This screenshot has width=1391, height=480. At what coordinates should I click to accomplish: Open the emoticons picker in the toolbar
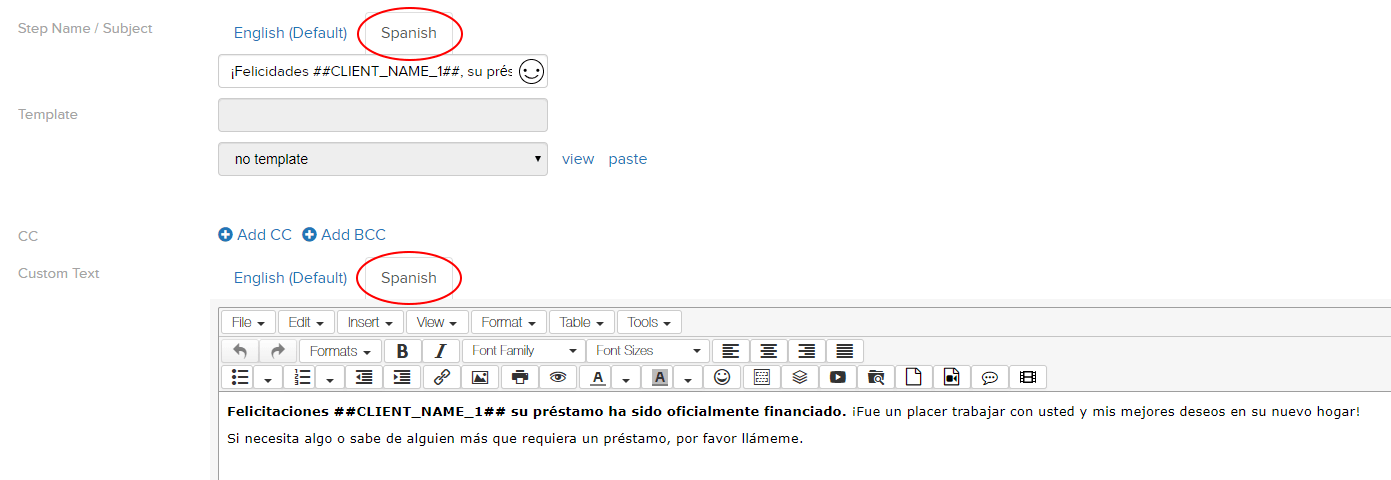(x=722, y=377)
